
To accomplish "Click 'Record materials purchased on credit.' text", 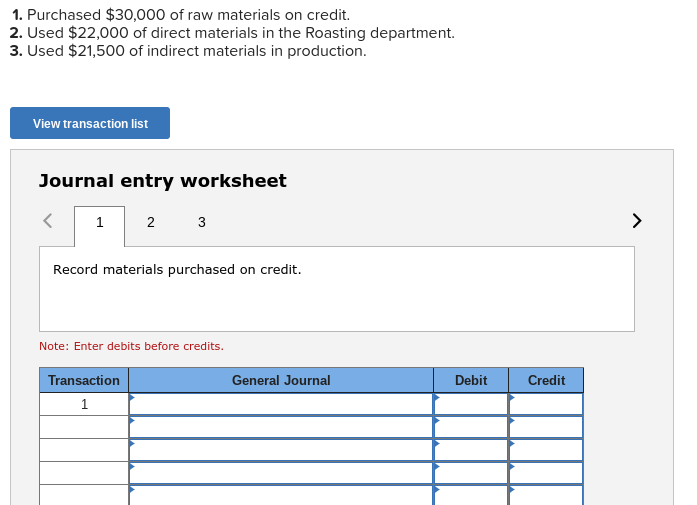I will pyautogui.click(x=177, y=270).
